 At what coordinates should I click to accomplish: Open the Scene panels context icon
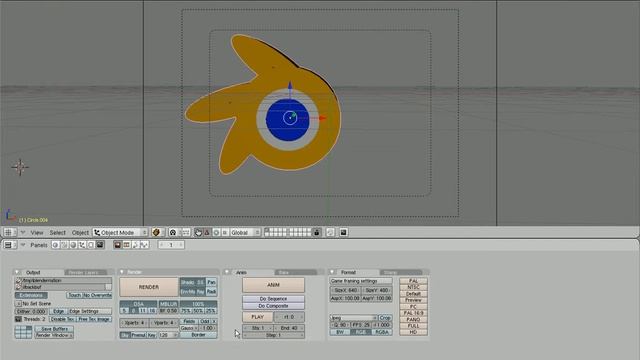click(x=100, y=245)
